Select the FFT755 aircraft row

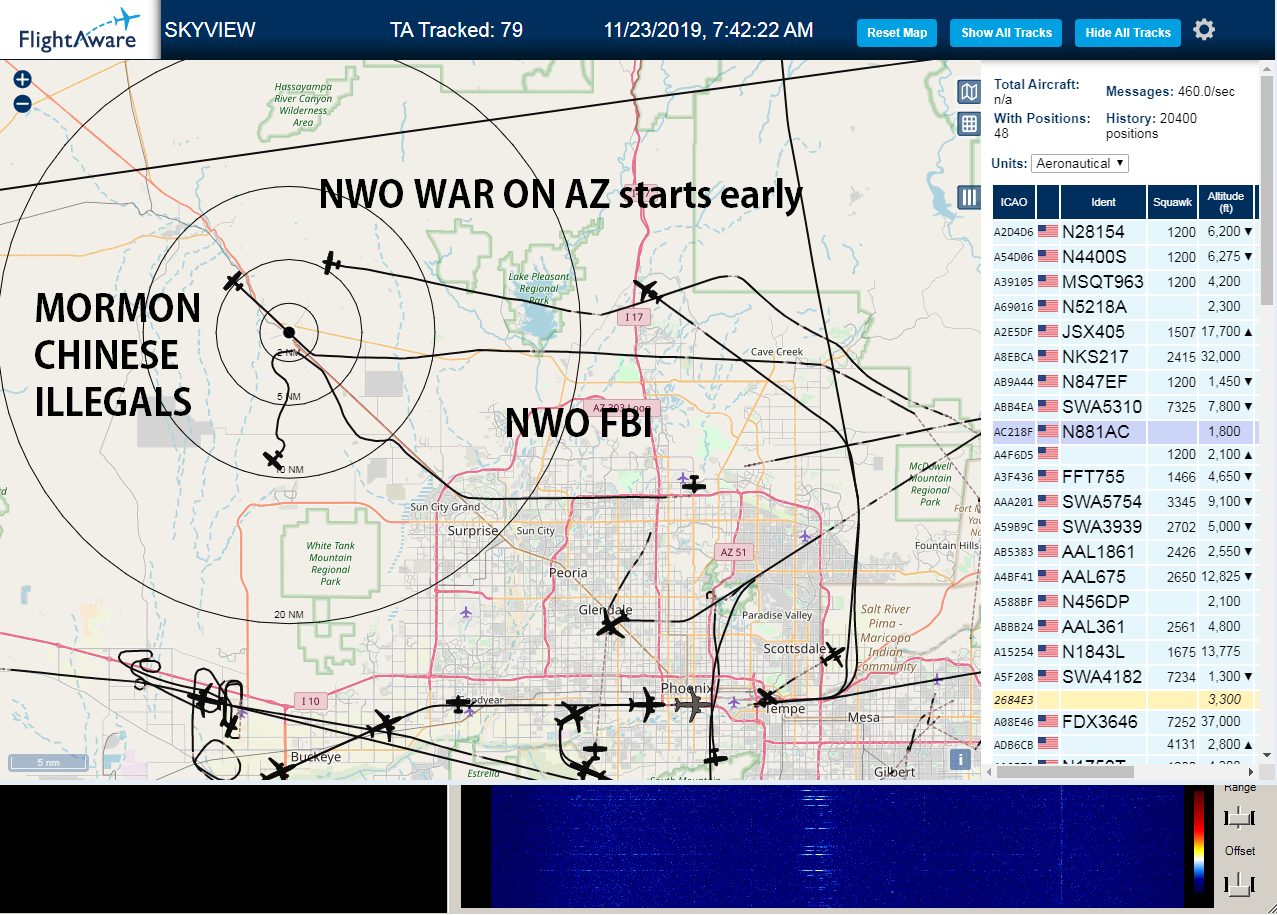[1125, 476]
